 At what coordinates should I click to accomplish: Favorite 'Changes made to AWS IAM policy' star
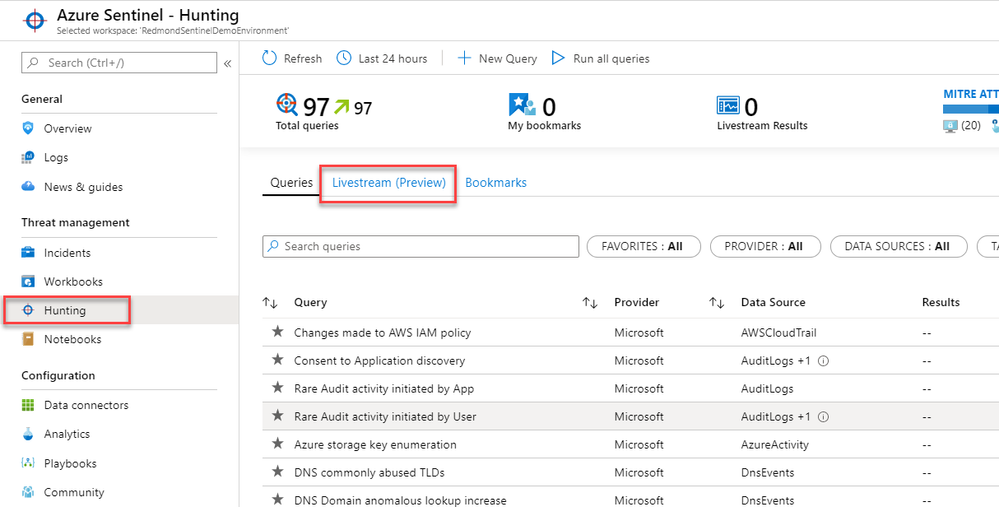coord(277,332)
